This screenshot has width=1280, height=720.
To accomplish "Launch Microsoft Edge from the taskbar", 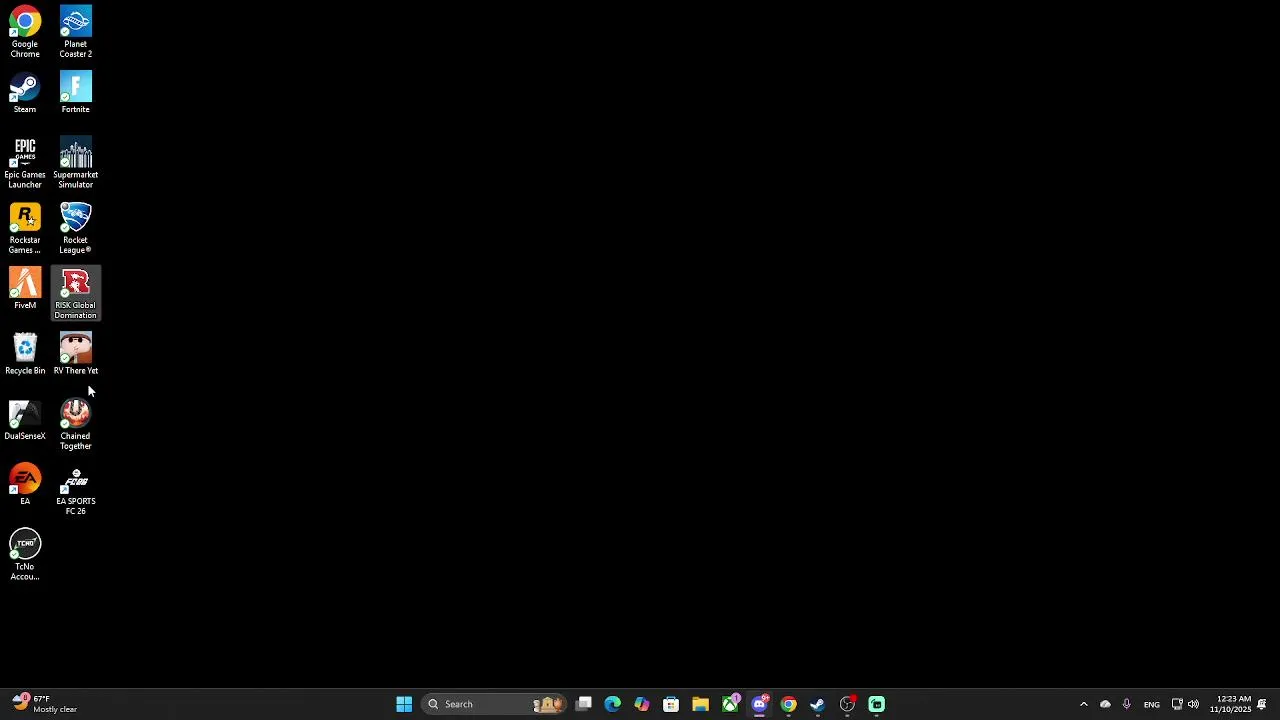I will (613, 704).
